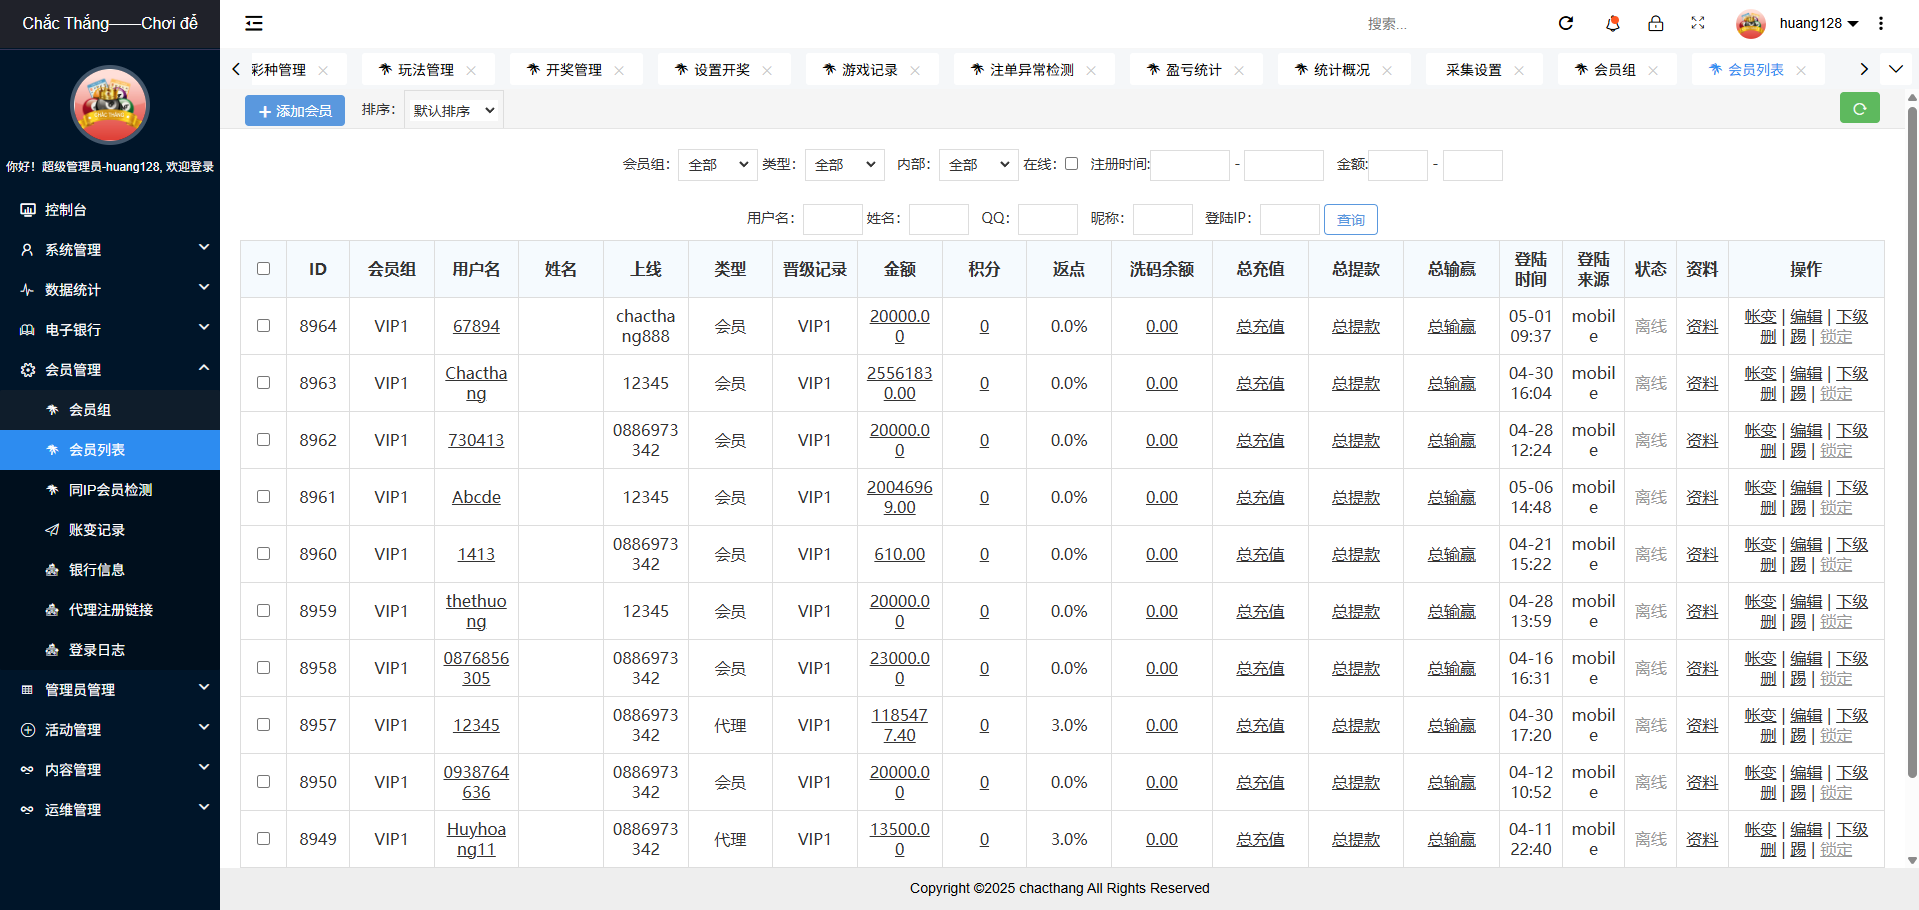The height and width of the screenshot is (910, 1919).
Task: Open 同IP会员检测 in the sidebar
Action: (110, 490)
